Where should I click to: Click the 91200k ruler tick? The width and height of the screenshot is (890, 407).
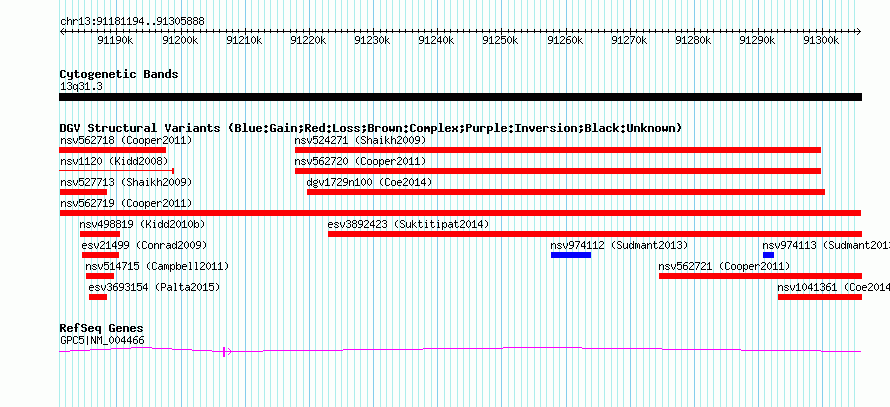tap(180, 40)
